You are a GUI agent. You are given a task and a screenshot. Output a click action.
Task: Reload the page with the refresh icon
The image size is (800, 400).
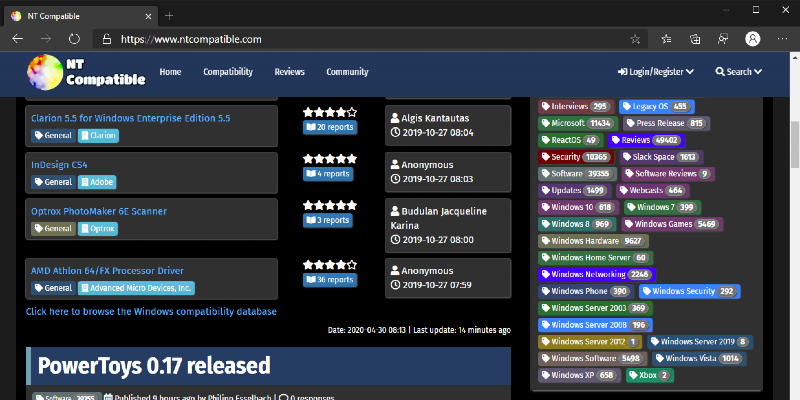(74, 39)
